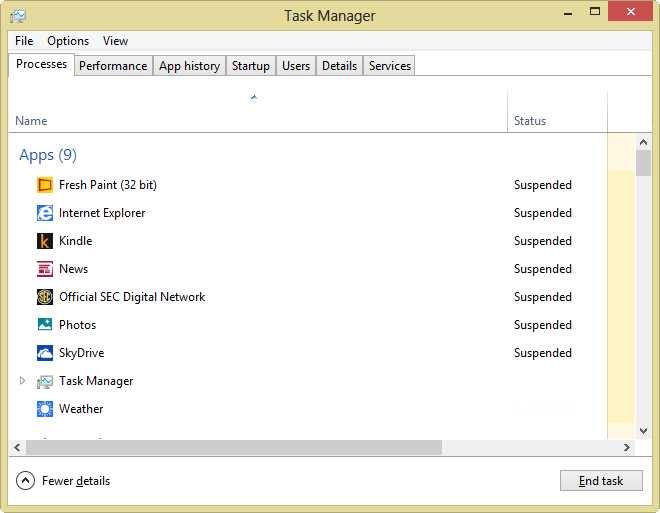Image resolution: width=660 pixels, height=513 pixels.
Task: Close the Task Manager window
Action: pos(630,11)
